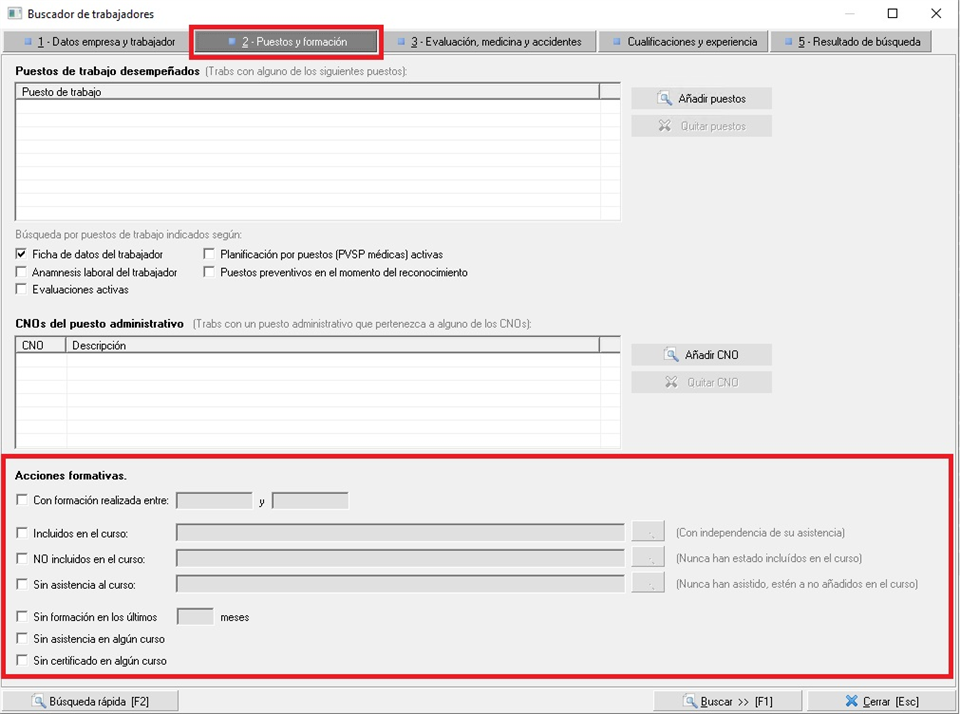Click the app icon in title bar

[14, 14]
